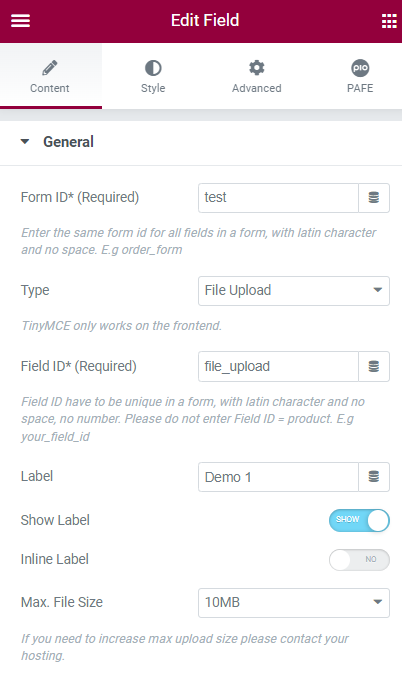Open the widgets grid panel

click(389, 21)
